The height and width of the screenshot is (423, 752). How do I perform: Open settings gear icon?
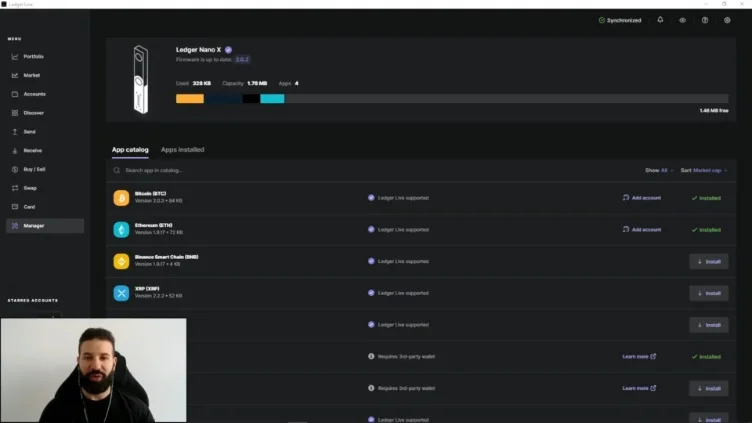(727, 20)
